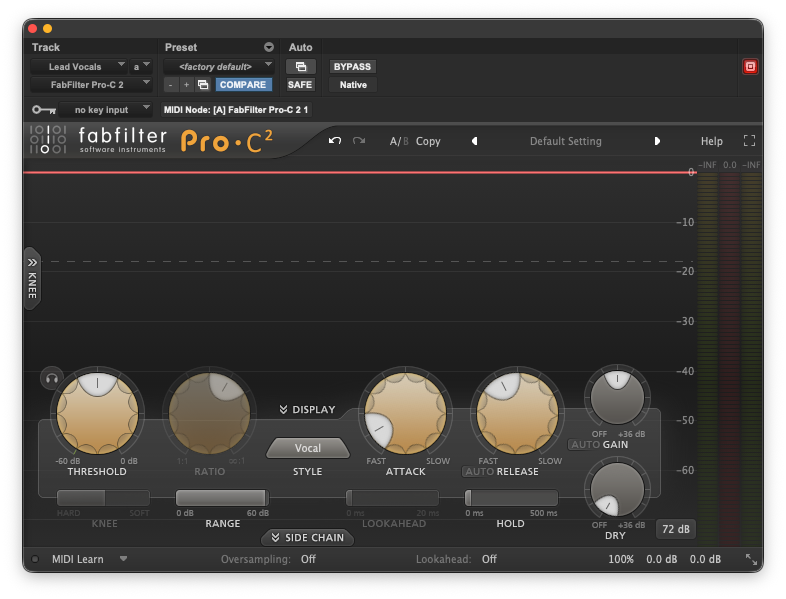
Task: Toggle A/B state switch
Action: pyautogui.click(x=399, y=141)
